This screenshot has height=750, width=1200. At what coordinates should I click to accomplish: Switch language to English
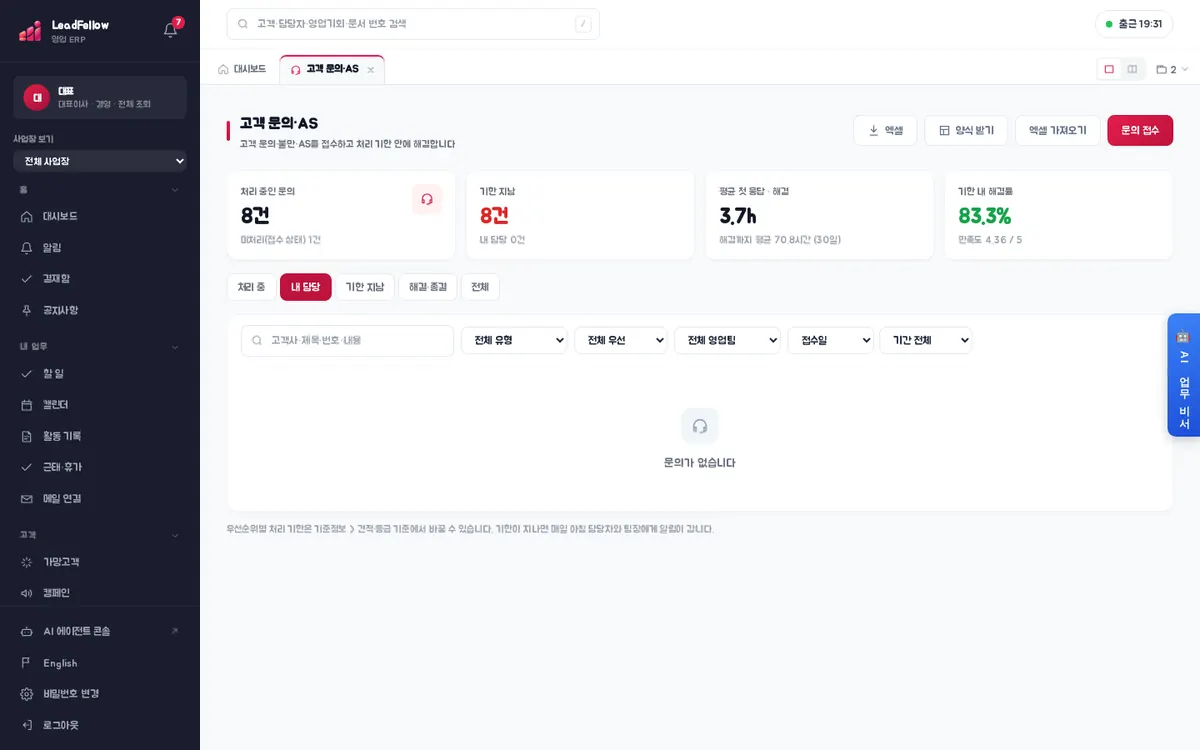pyautogui.click(x=100, y=663)
